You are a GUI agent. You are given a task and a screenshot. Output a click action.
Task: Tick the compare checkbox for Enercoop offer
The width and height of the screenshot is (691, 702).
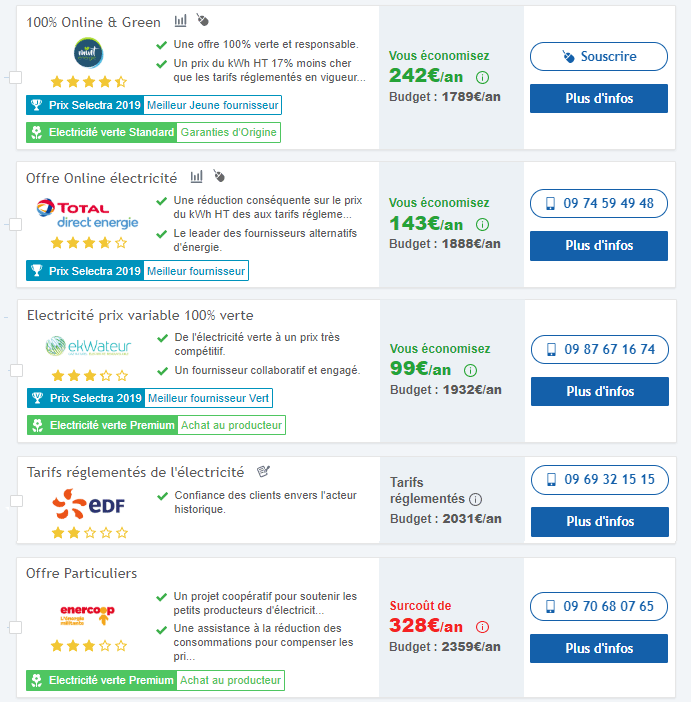point(15,628)
